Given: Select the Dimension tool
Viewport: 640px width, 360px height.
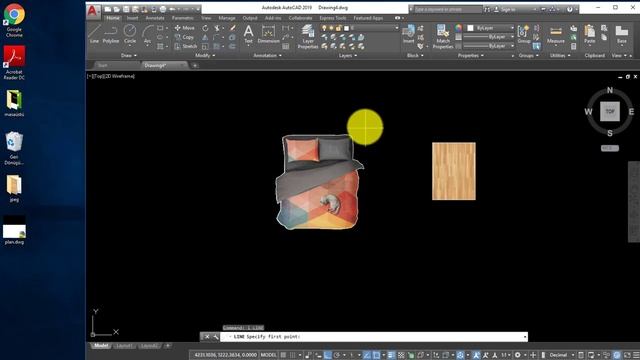Looking at the screenshot, I should tap(268, 34).
